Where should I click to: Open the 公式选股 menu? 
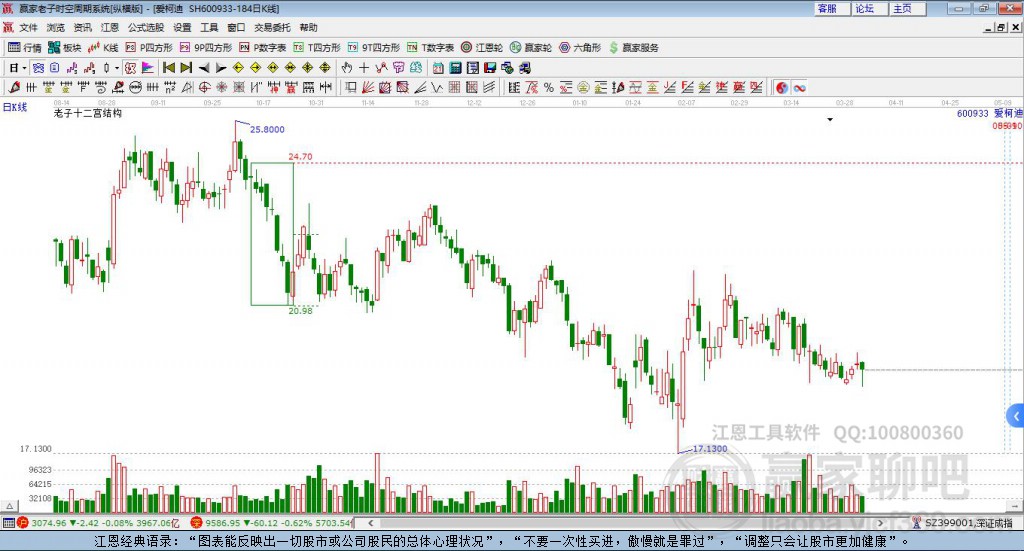[x=146, y=27]
